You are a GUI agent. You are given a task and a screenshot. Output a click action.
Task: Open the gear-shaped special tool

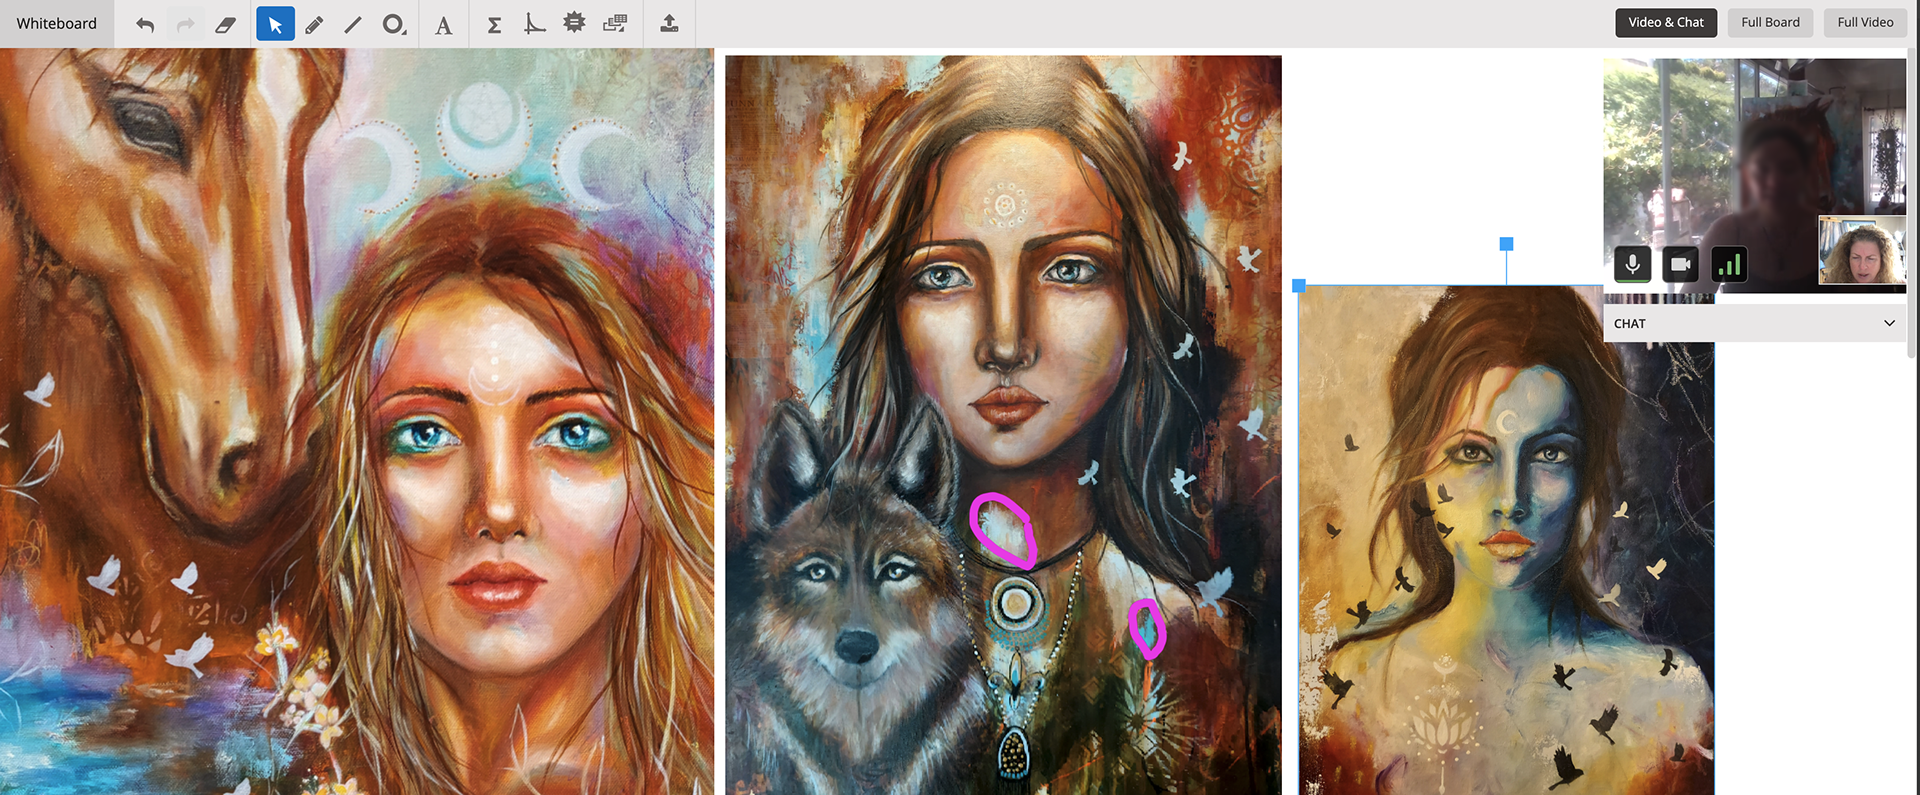tap(574, 23)
